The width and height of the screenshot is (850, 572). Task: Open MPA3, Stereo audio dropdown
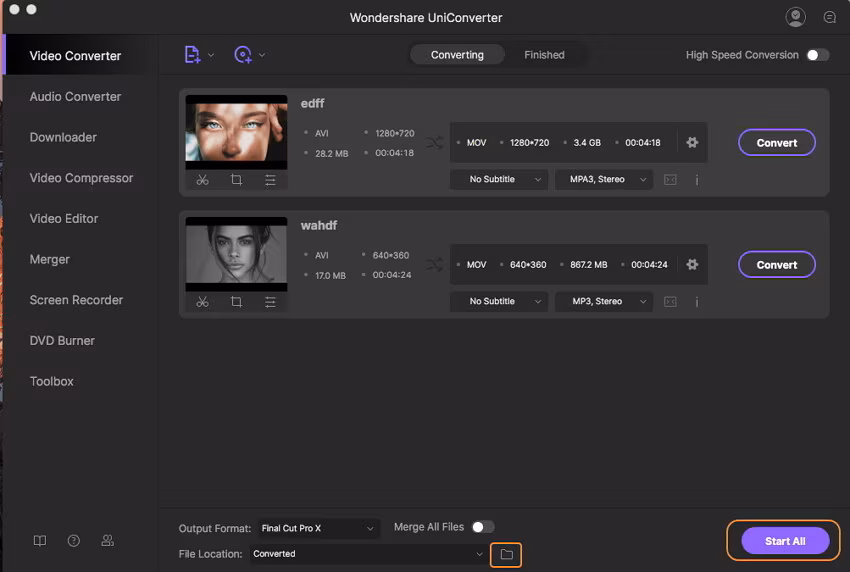[x=604, y=179]
